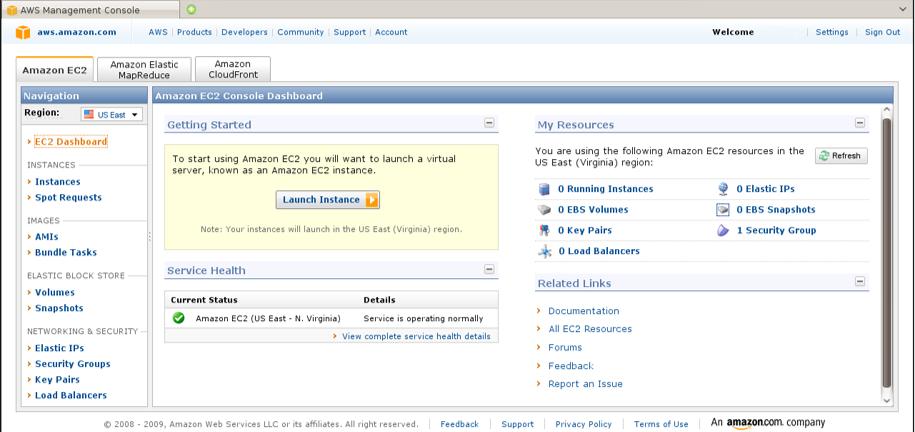
Task: Click the dashboard vertical scrollbar thumb
Action: pos(886,252)
